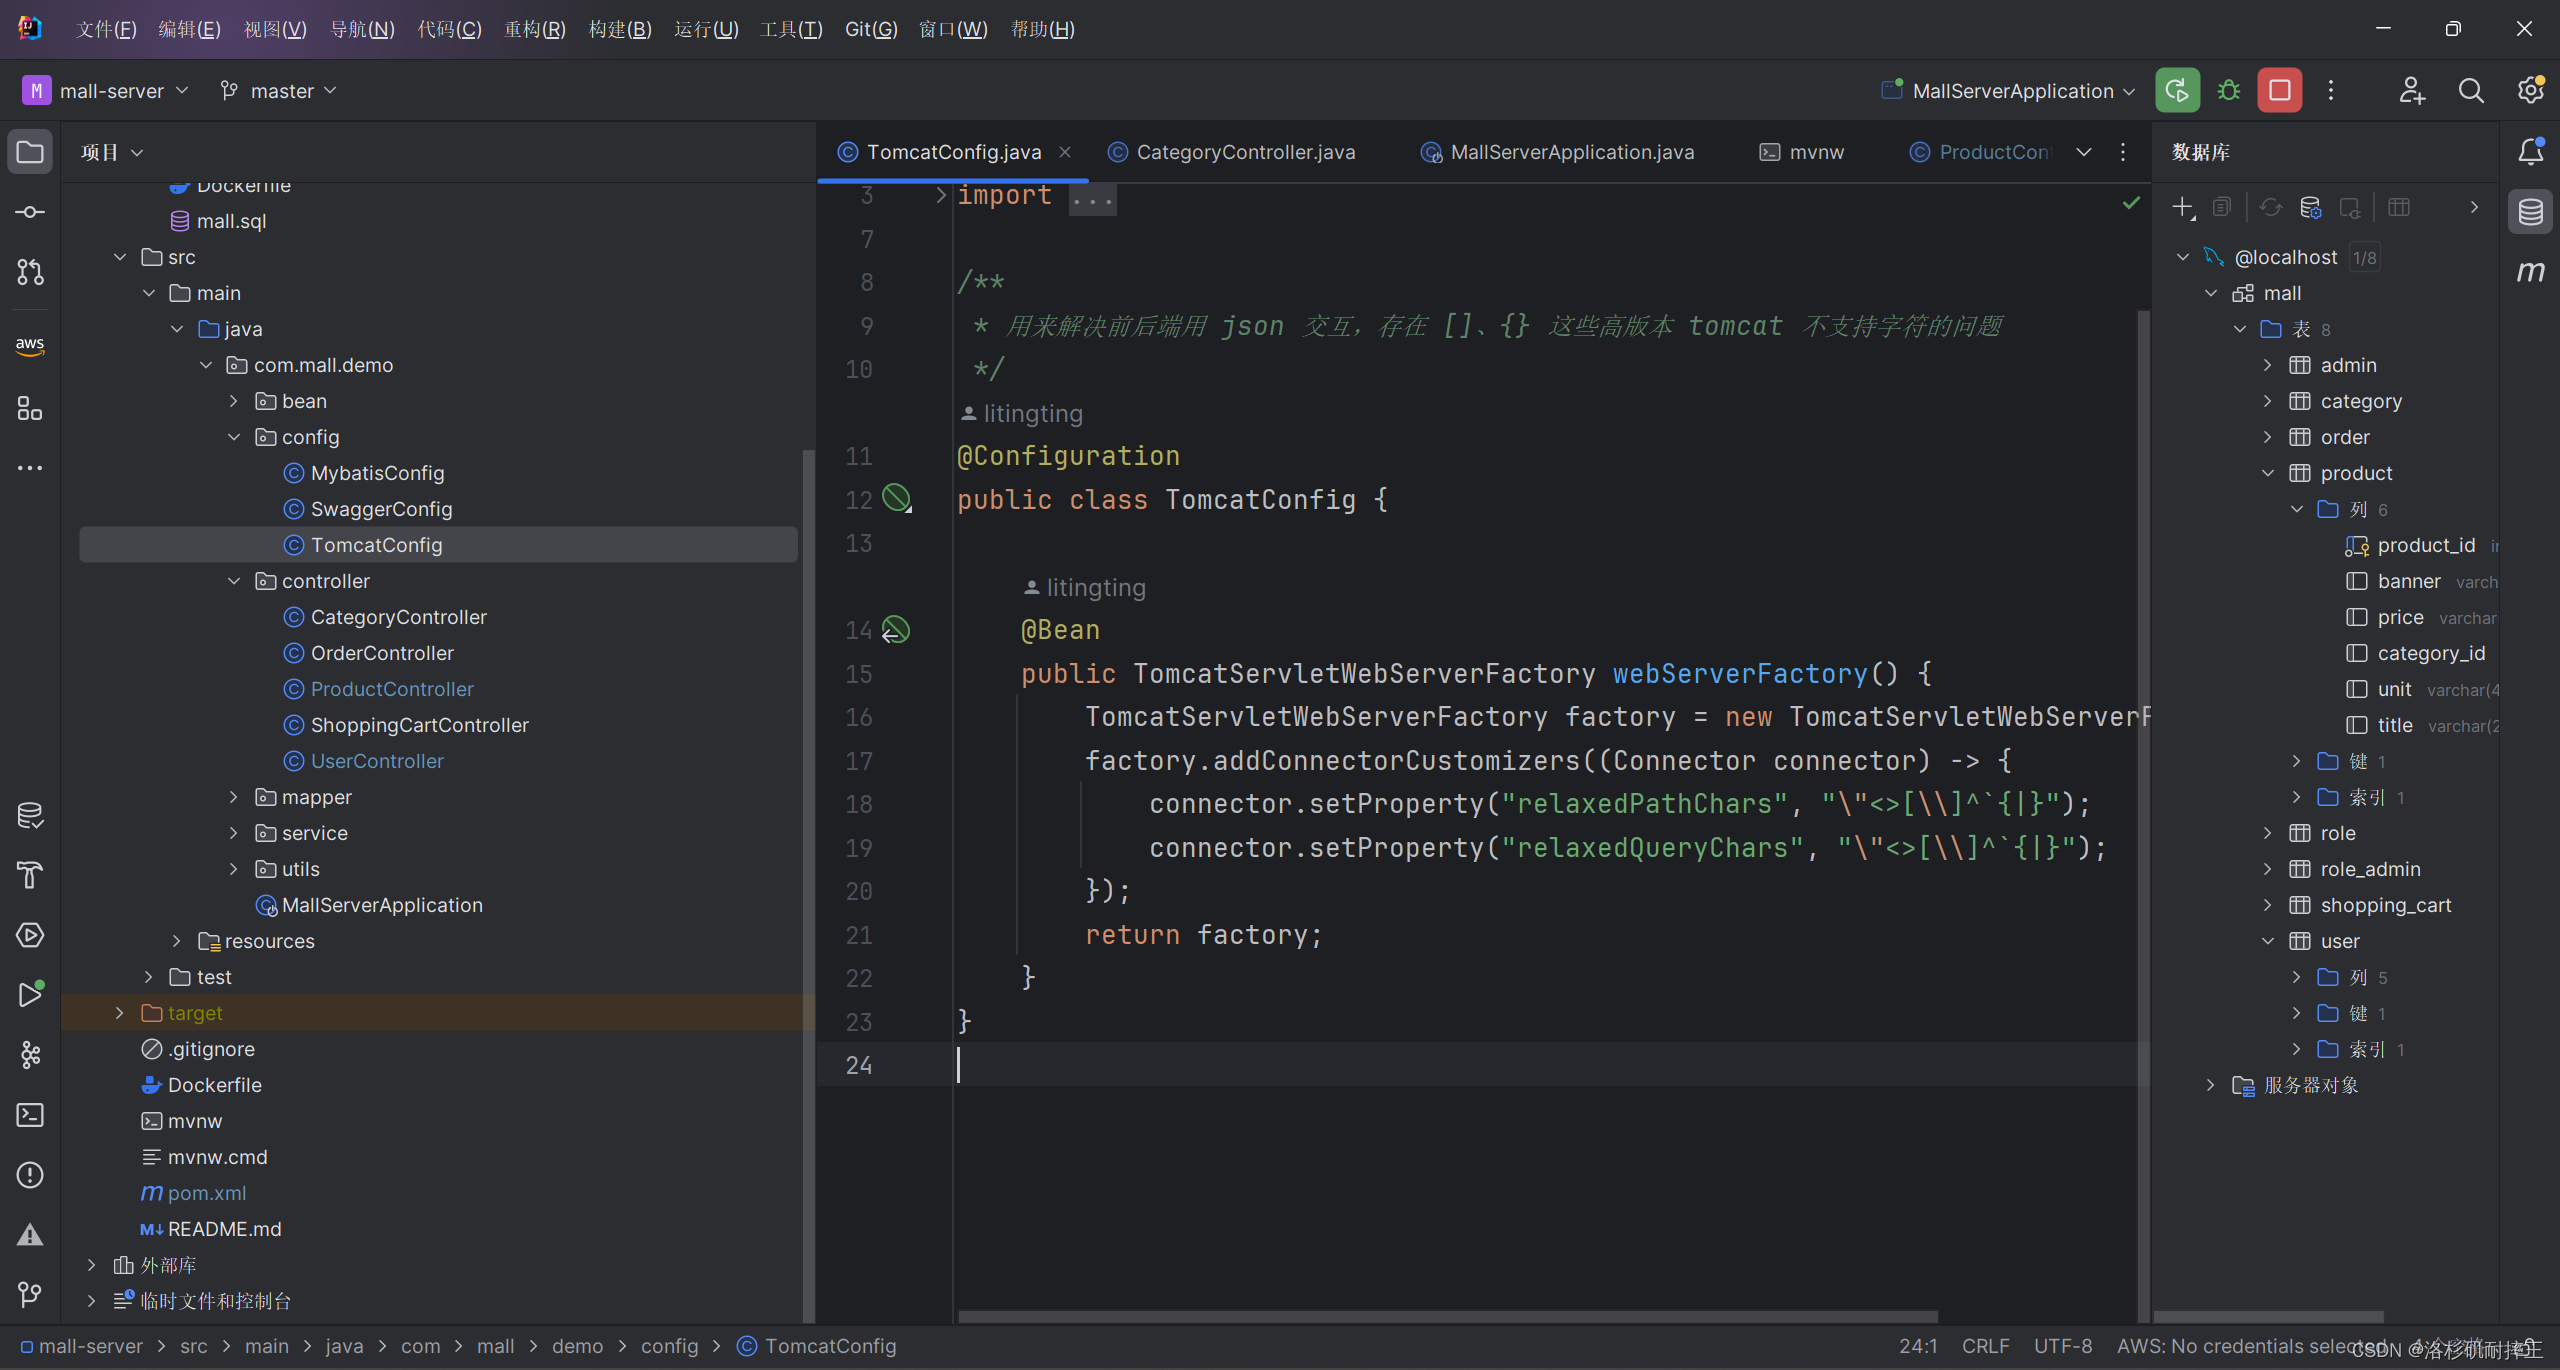Click 24:1 line position in status bar
This screenshot has width=2560, height=1370.
tap(1918, 1346)
